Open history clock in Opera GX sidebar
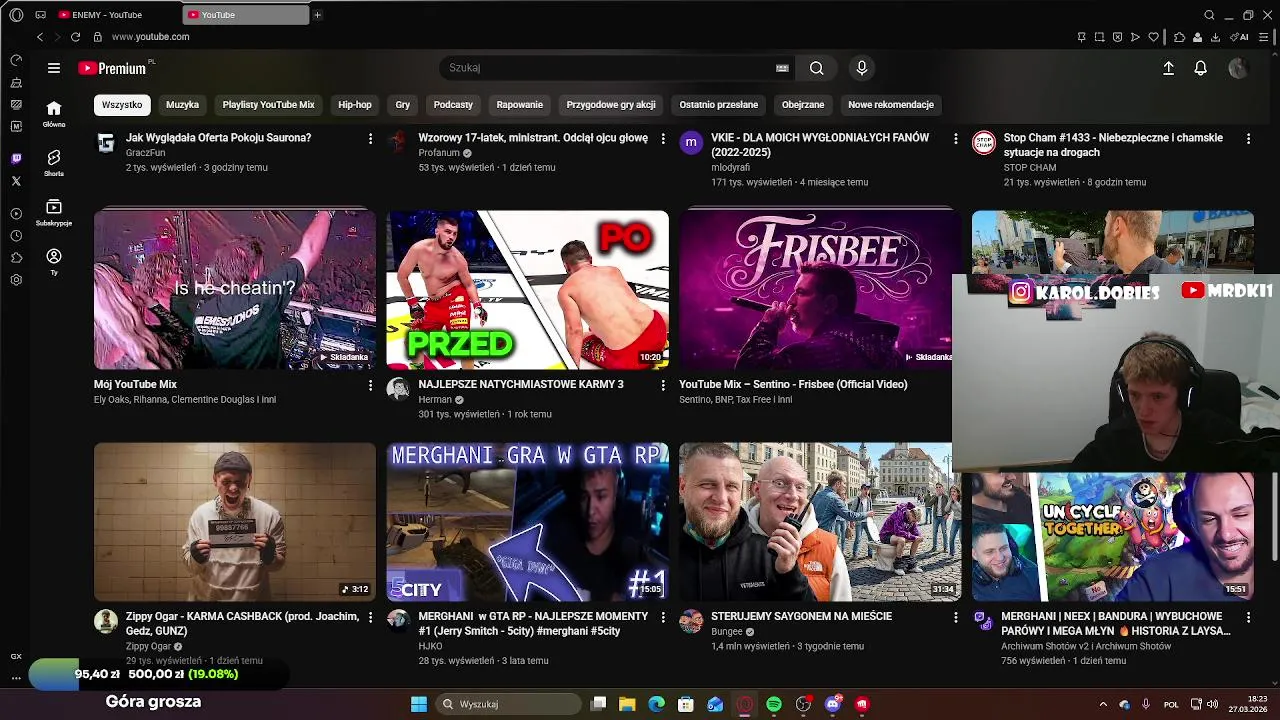 click(x=16, y=236)
